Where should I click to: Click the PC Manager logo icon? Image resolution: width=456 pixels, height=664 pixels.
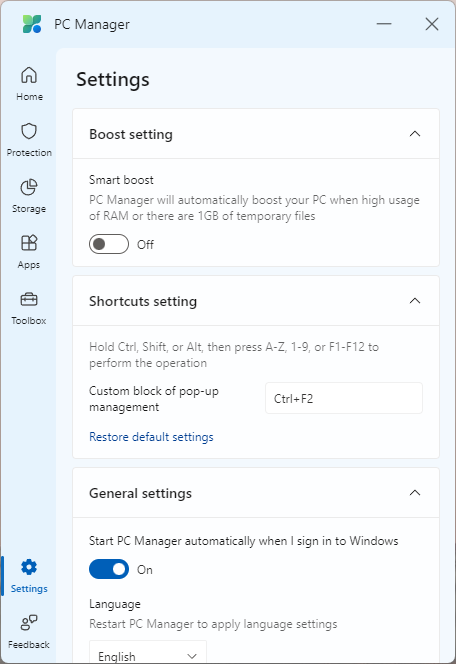click(x=32, y=24)
